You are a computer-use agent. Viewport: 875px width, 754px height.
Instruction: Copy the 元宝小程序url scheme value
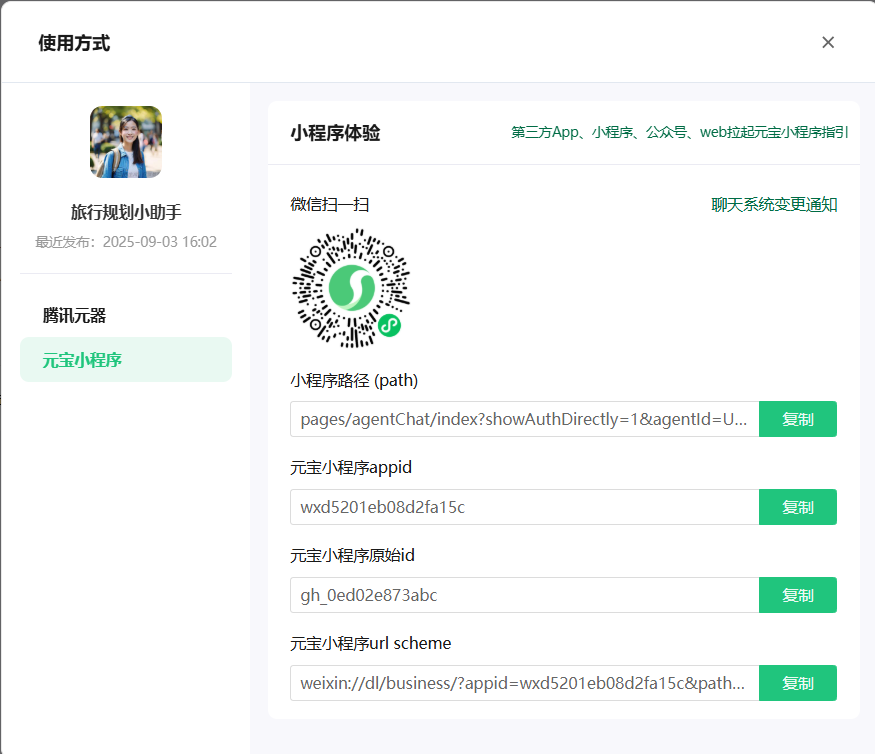797,683
